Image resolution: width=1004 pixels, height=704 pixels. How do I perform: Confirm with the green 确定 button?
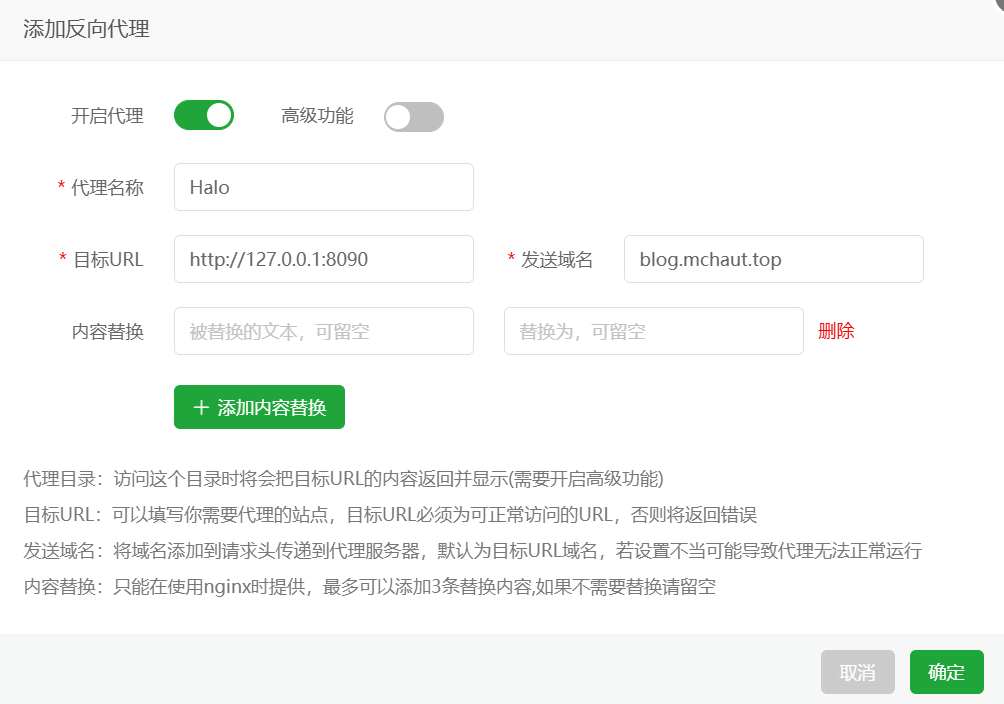[946, 672]
